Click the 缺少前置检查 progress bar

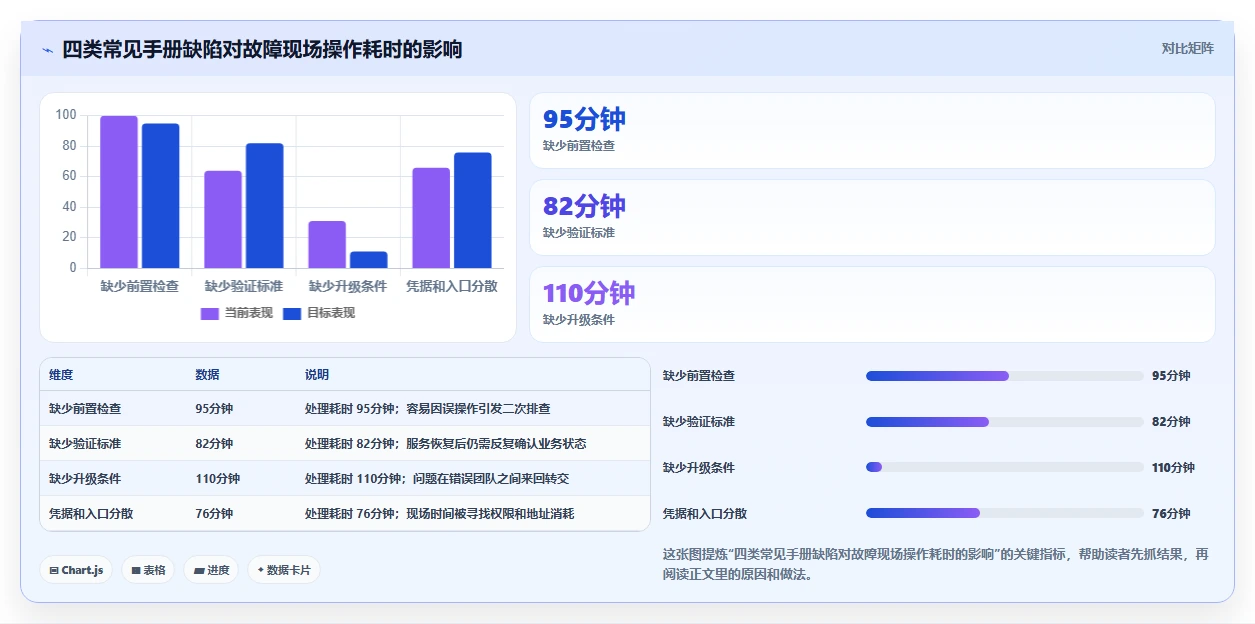point(1004,376)
